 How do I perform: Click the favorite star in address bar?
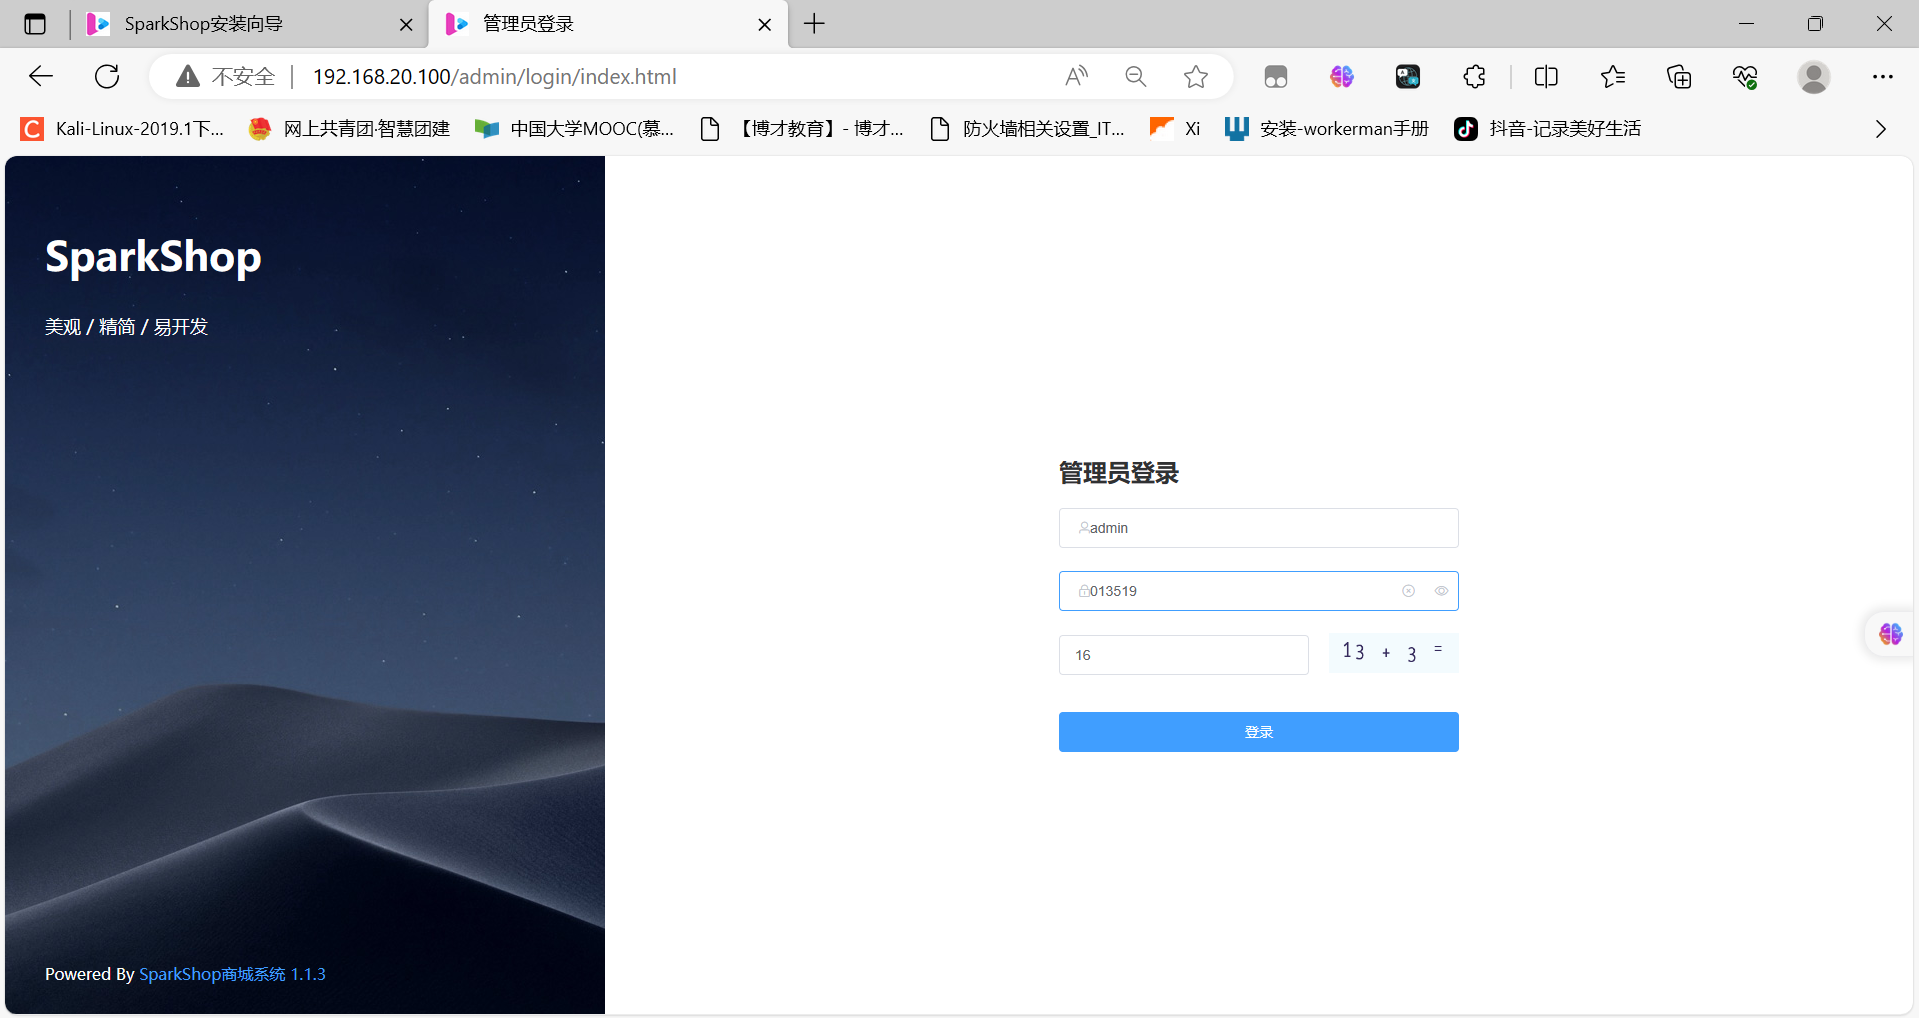tap(1195, 77)
